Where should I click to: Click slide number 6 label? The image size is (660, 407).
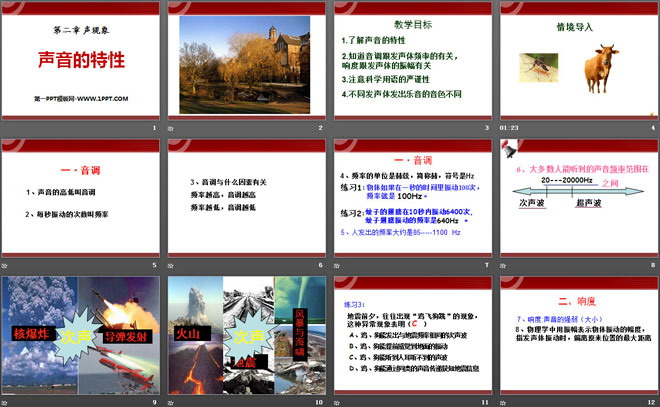tap(321, 265)
